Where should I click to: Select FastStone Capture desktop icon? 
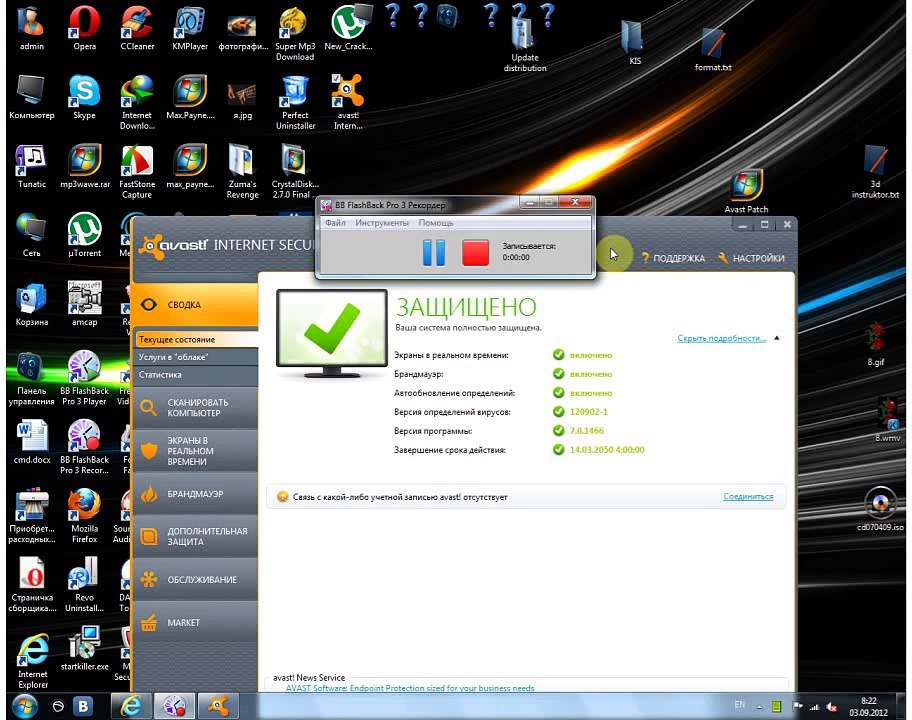(x=137, y=171)
